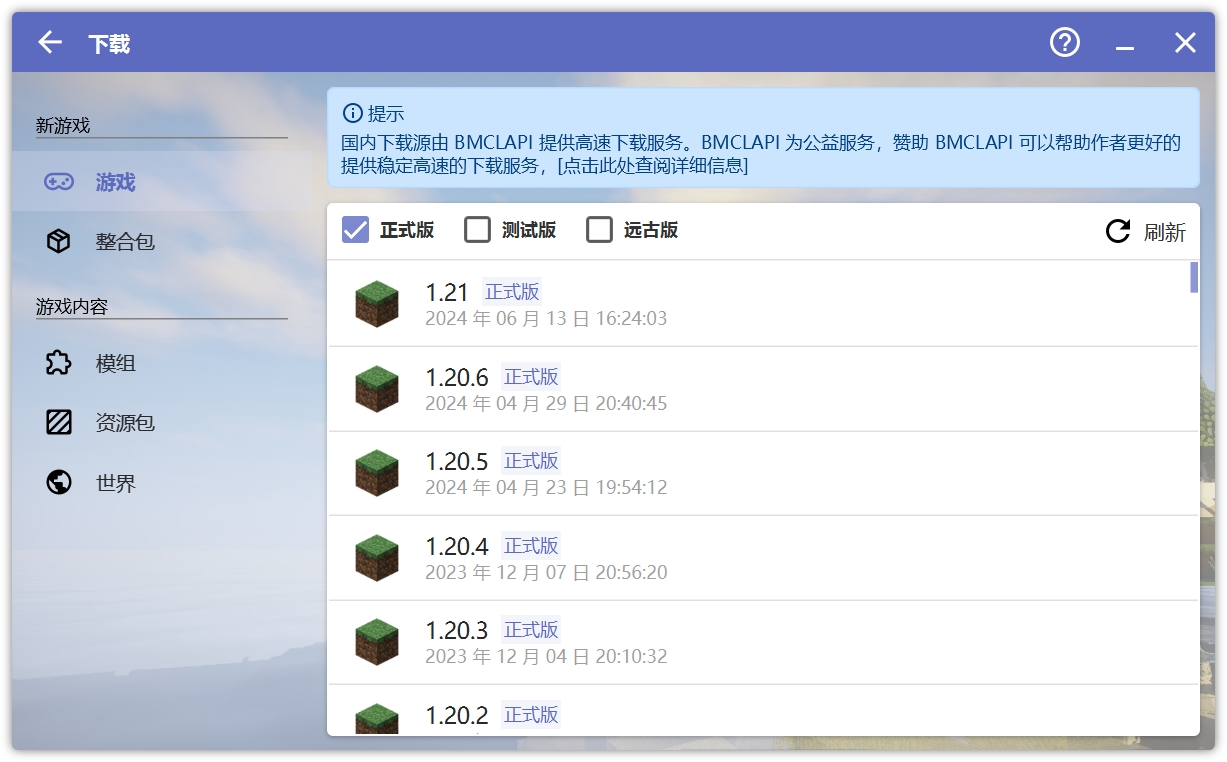
Task: Select version 1.20.4 text
Action: (x=457, y=546)
